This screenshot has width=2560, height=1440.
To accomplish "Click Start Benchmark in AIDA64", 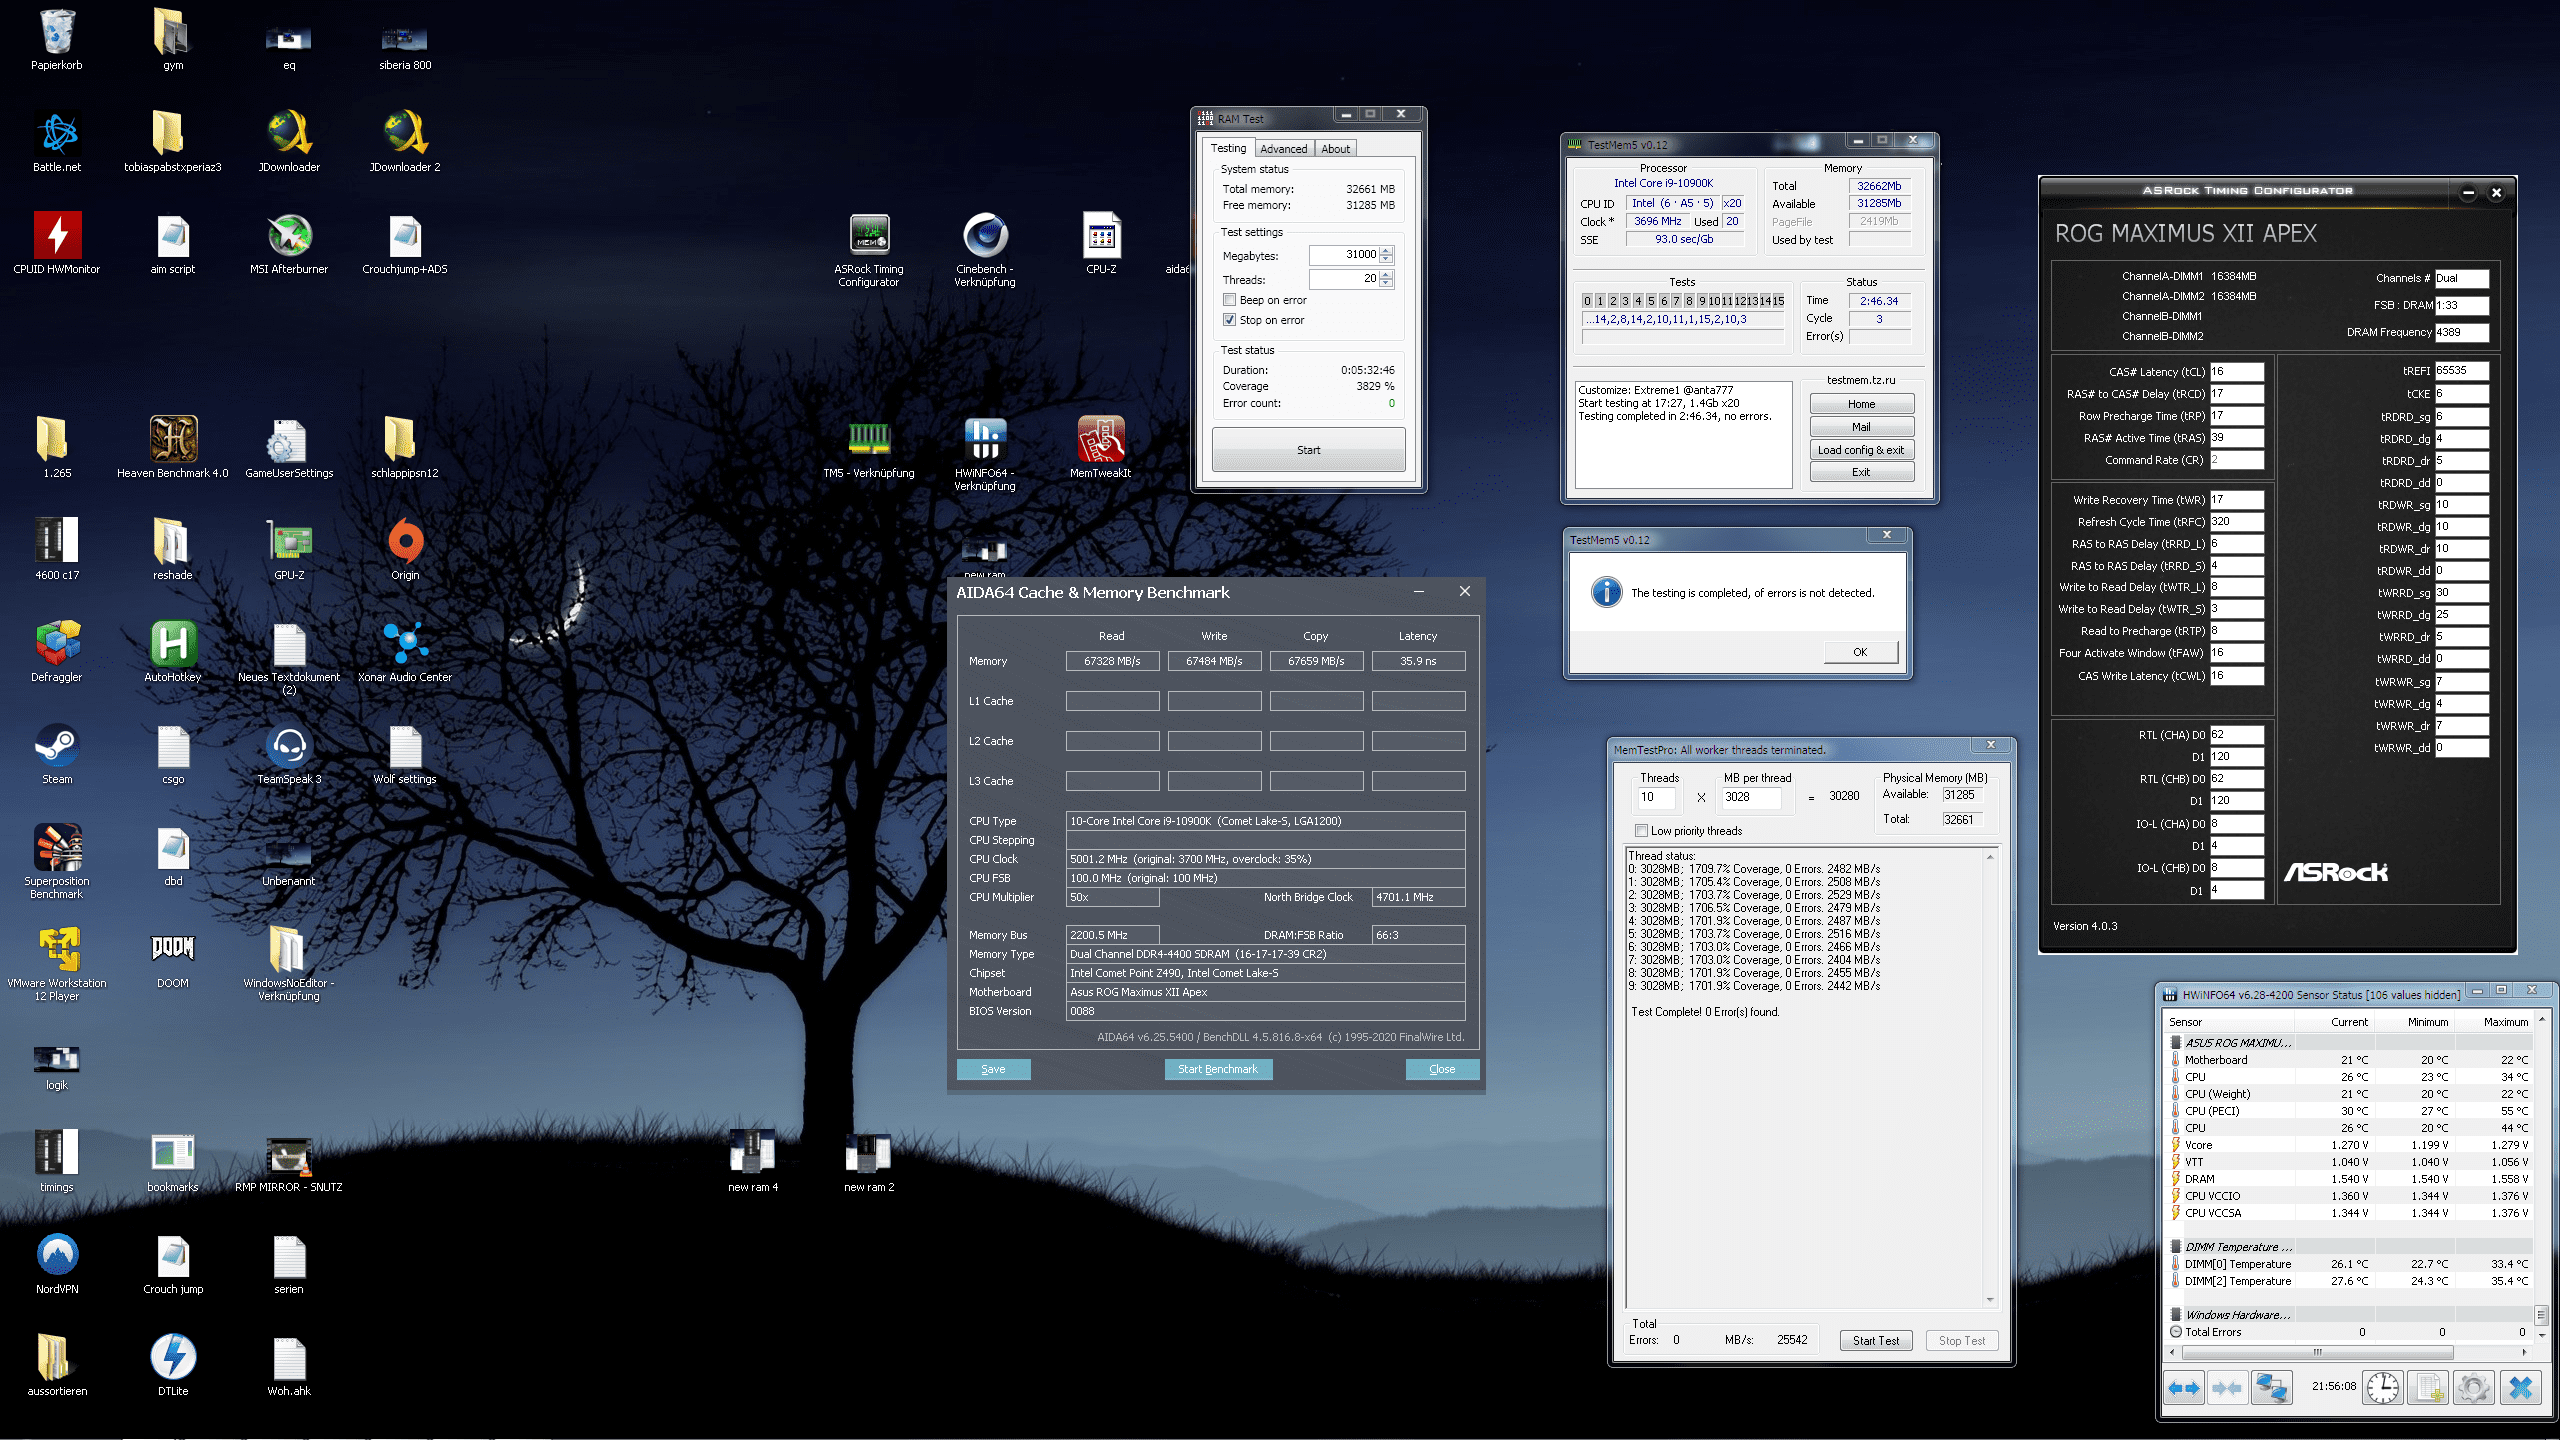I will pyautogui.click(x=1217, y=1069).
